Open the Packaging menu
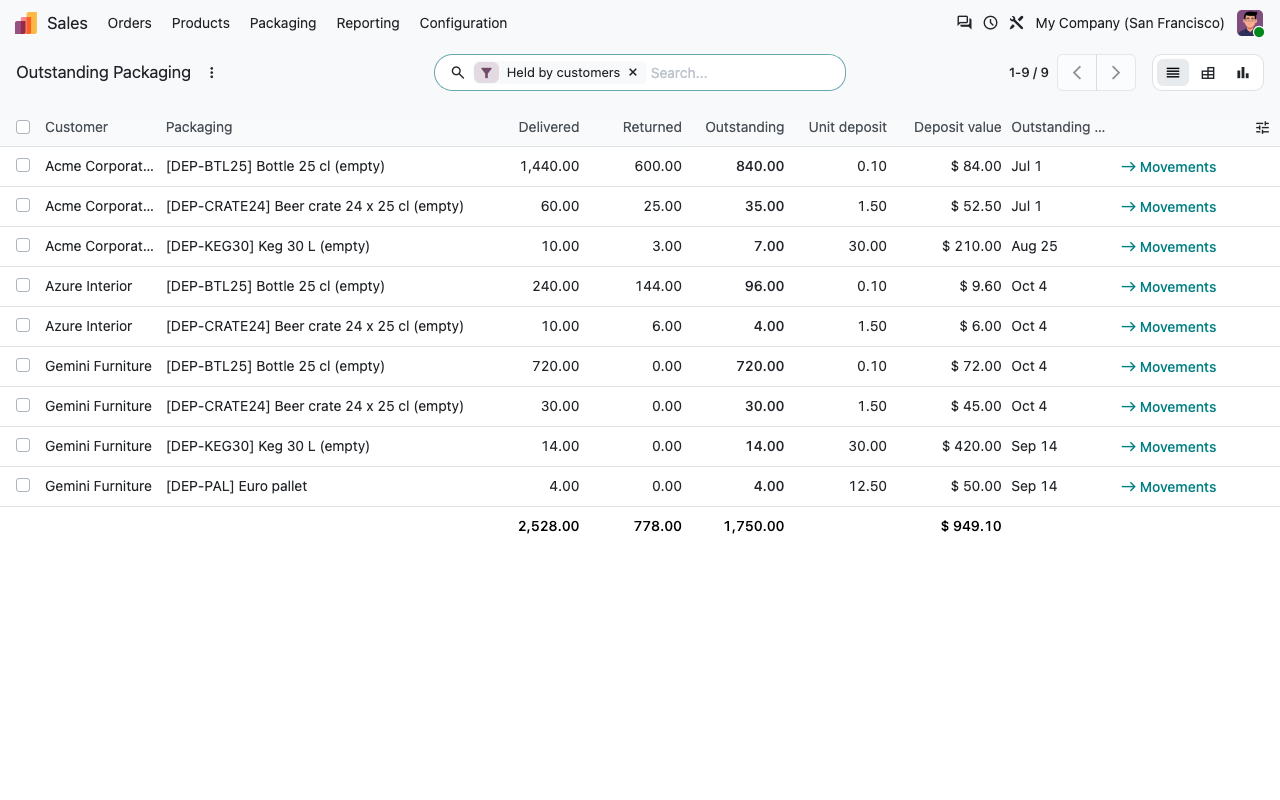Viewport: 1280px width, 800px height. point(283,23)
